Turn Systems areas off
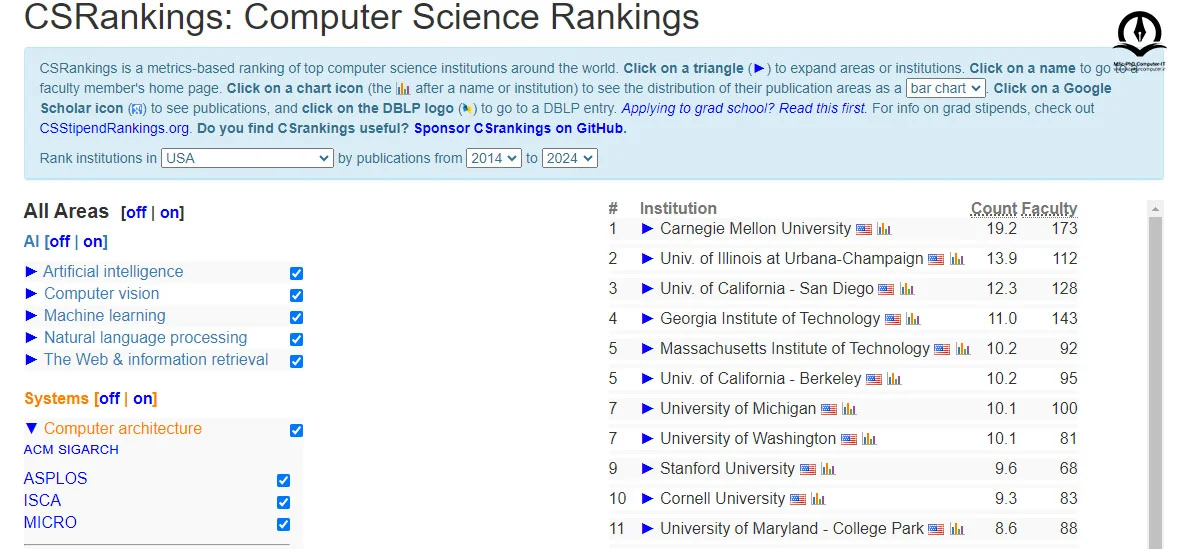The height and width of the screenshot is (549, 1180). click(110, 399)
